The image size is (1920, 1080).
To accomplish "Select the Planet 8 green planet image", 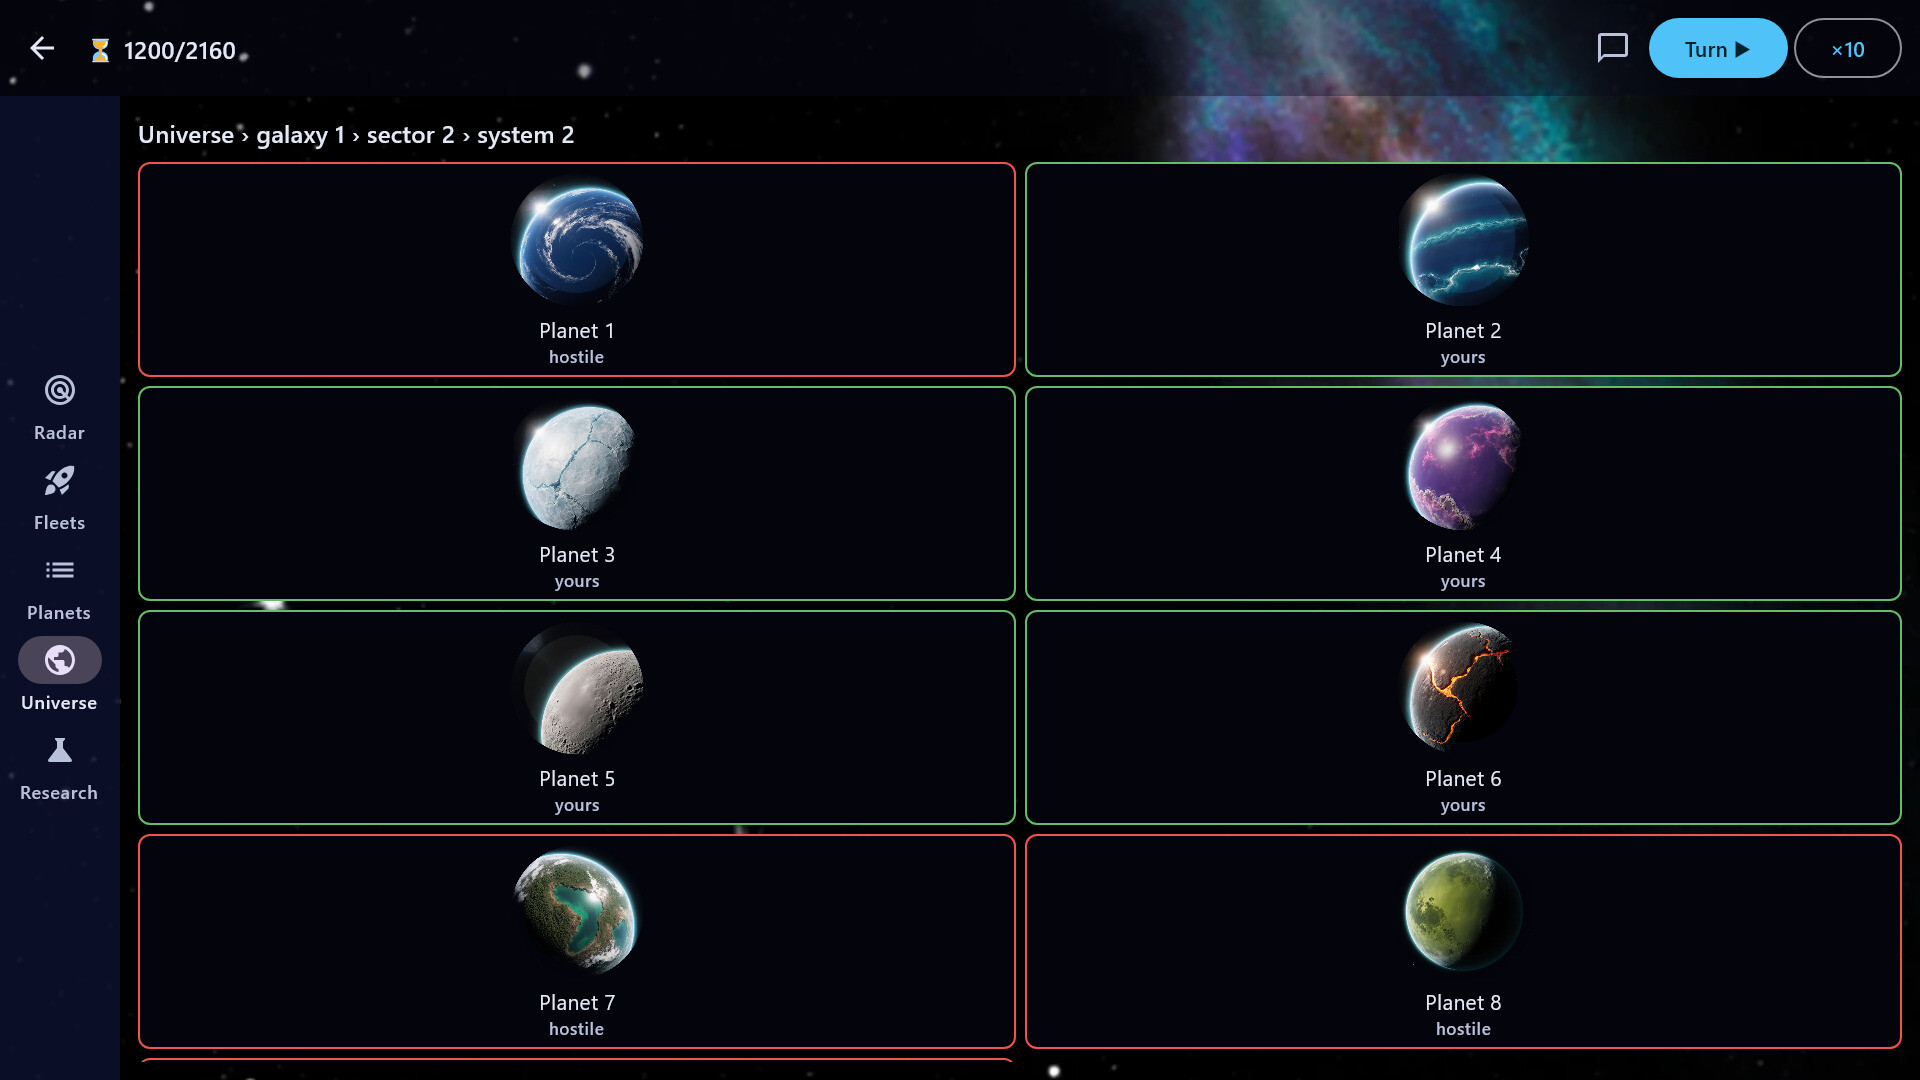I will point(1463,913).
